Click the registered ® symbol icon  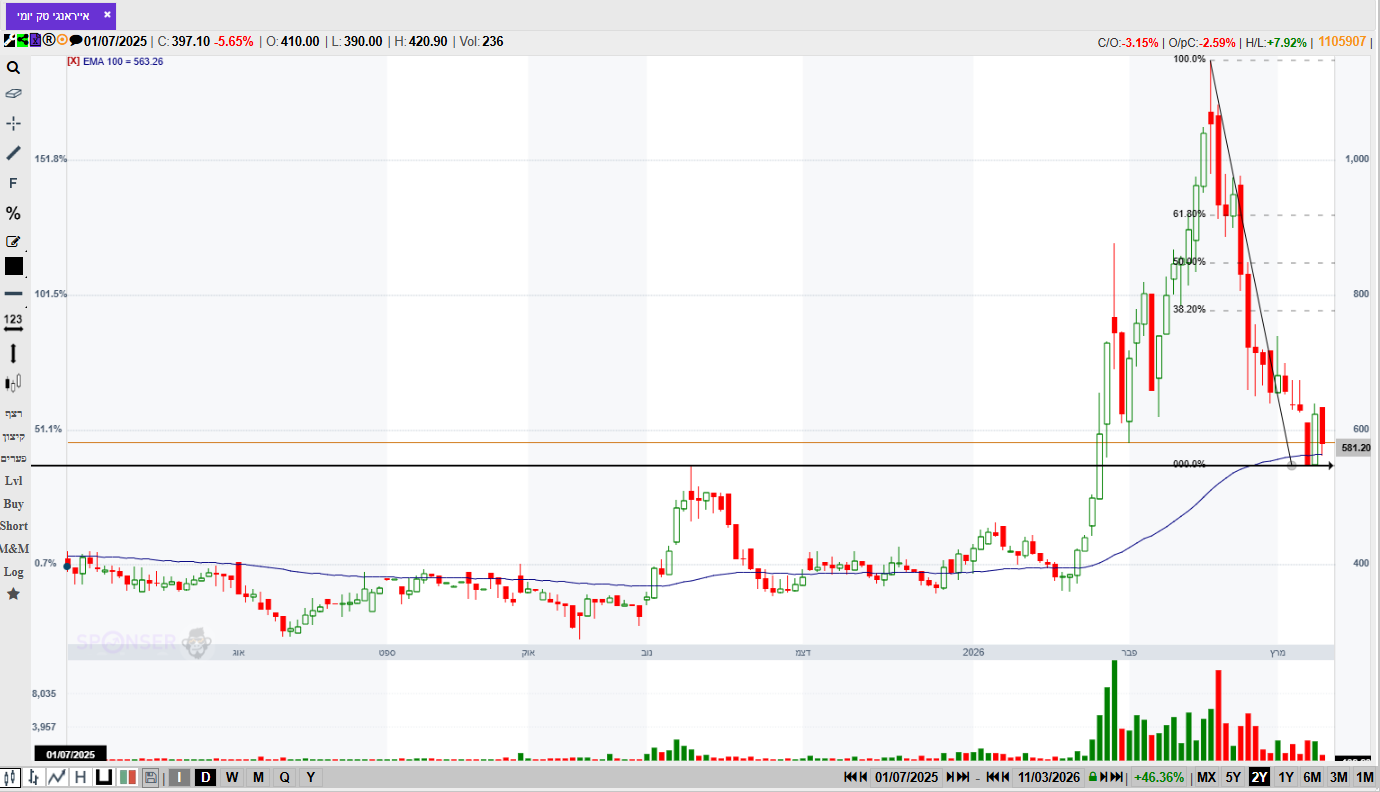[x=48, y=41]
